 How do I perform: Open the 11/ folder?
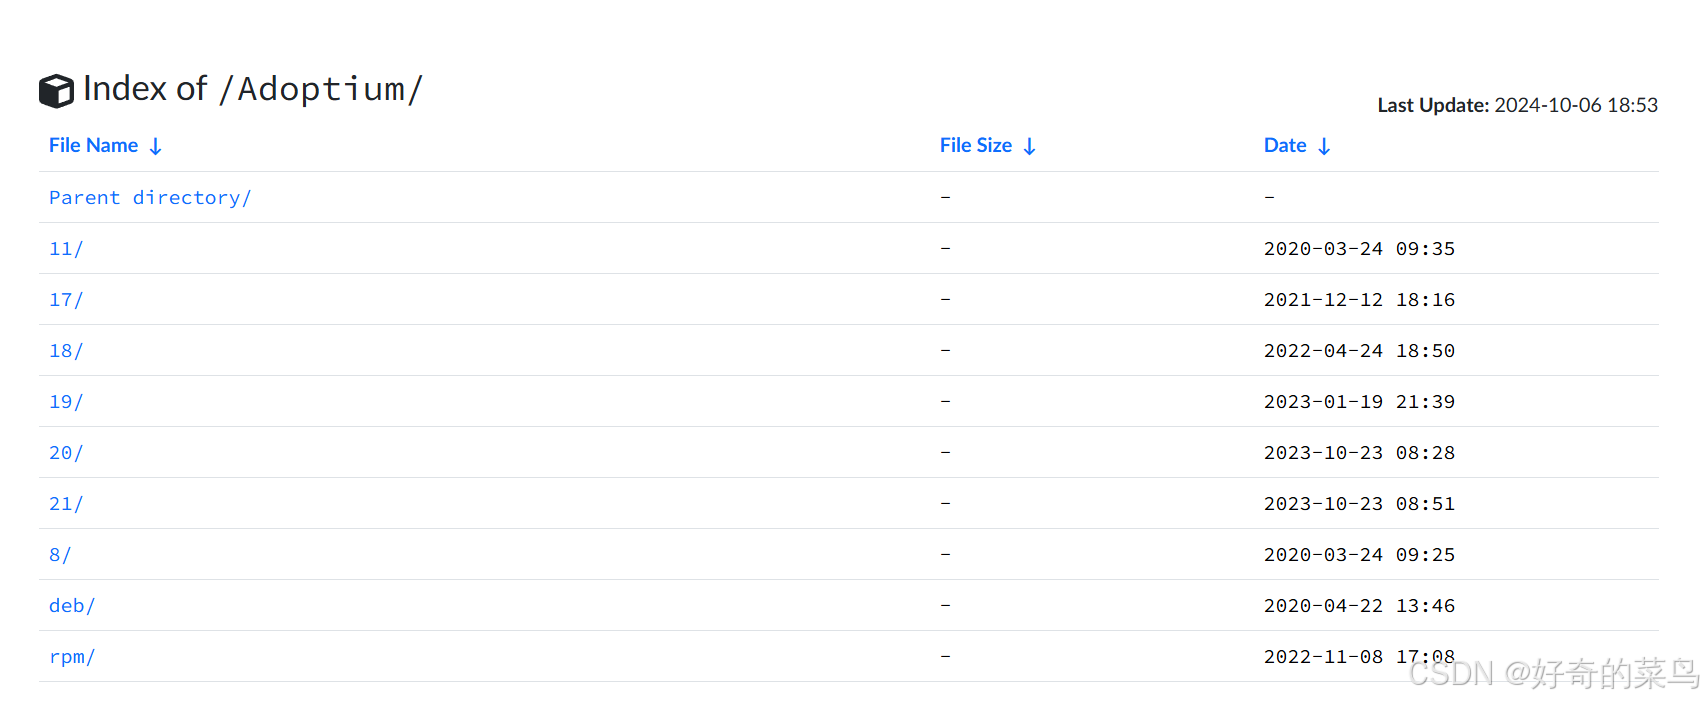click(x=66, y=249)
